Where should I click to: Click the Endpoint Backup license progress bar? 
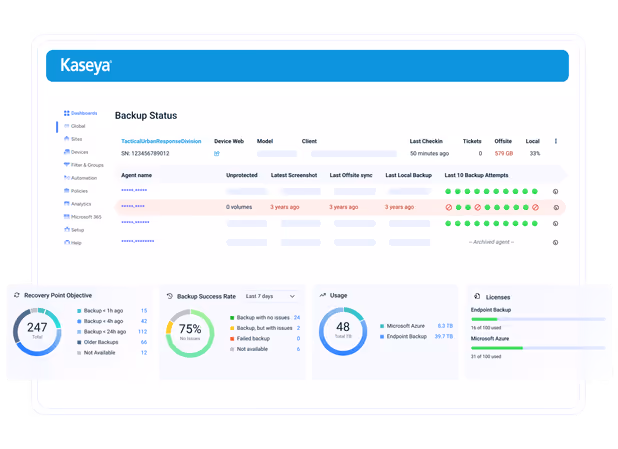(x=538, y=319)
